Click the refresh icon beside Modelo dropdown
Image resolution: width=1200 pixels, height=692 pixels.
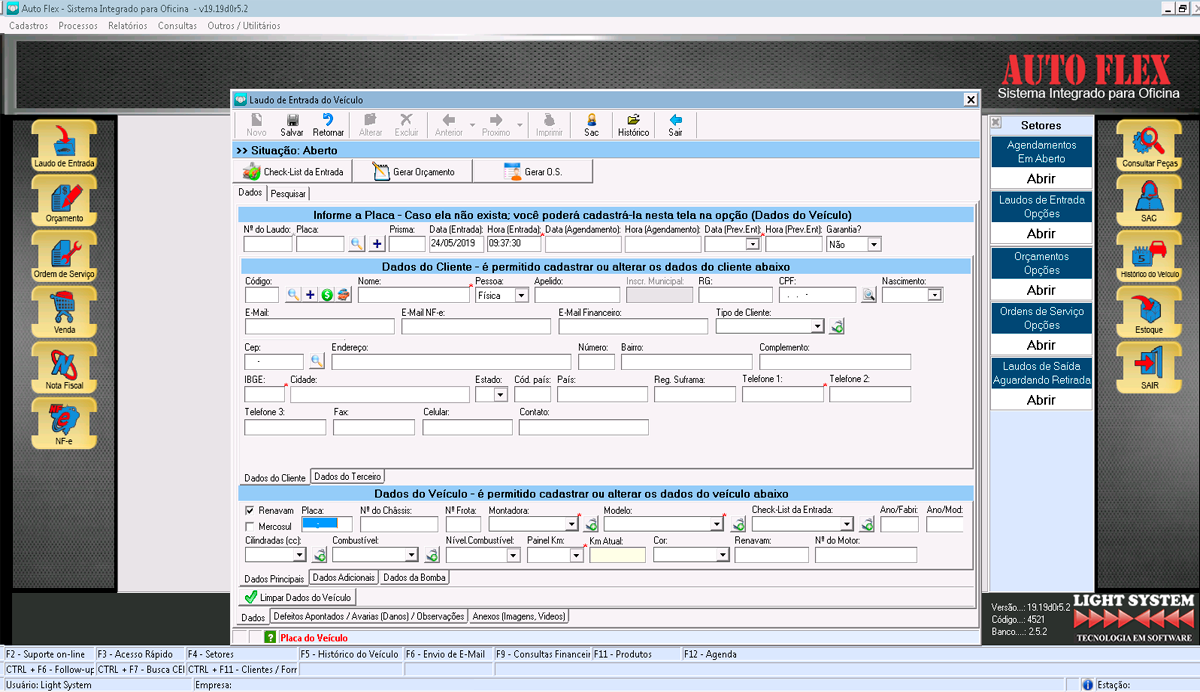pos(737,524)
